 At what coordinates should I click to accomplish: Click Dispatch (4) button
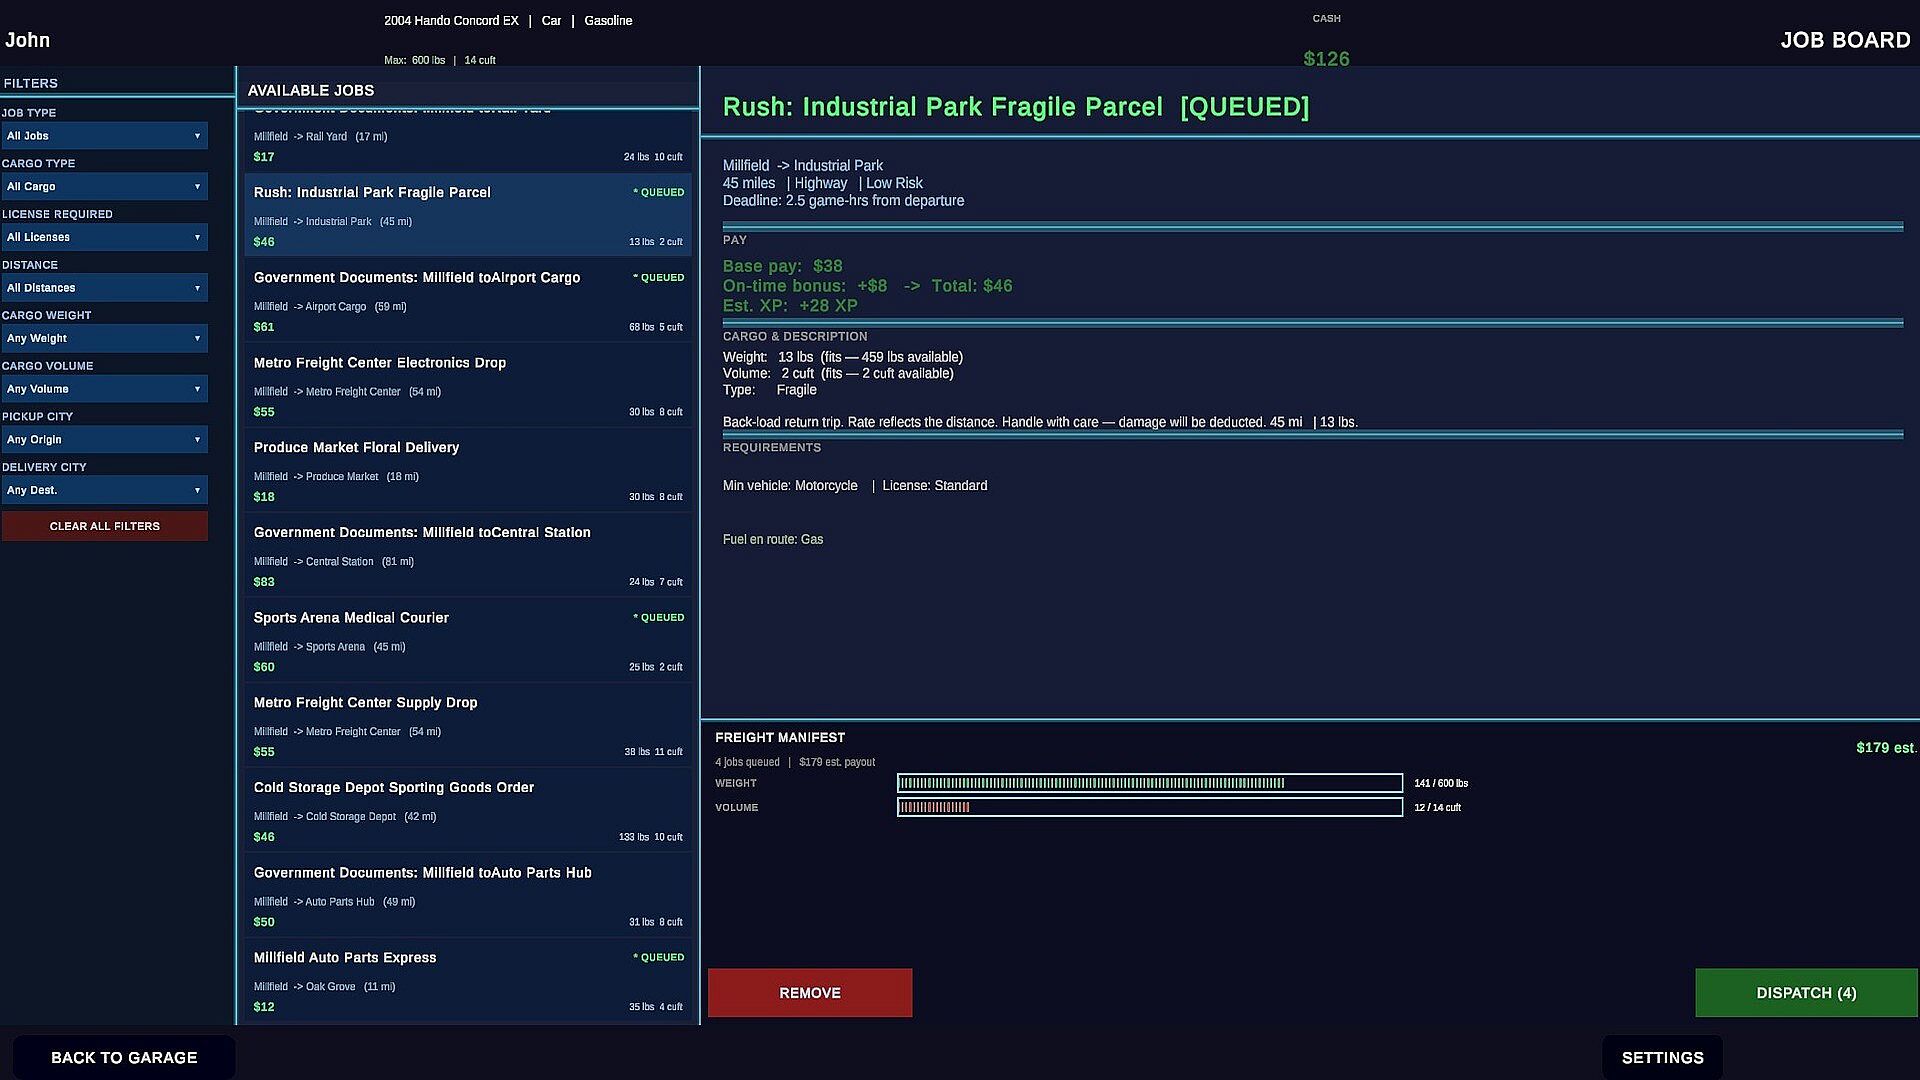click(x=1806, y=993)
